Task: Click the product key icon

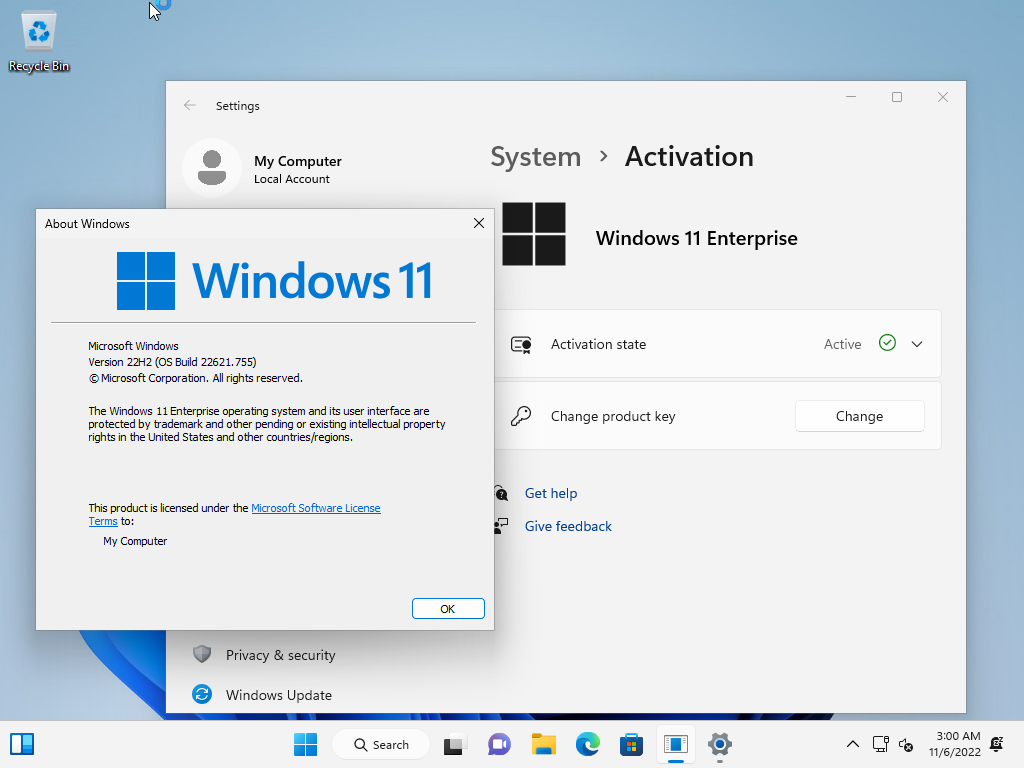Action: coord(521,416)
